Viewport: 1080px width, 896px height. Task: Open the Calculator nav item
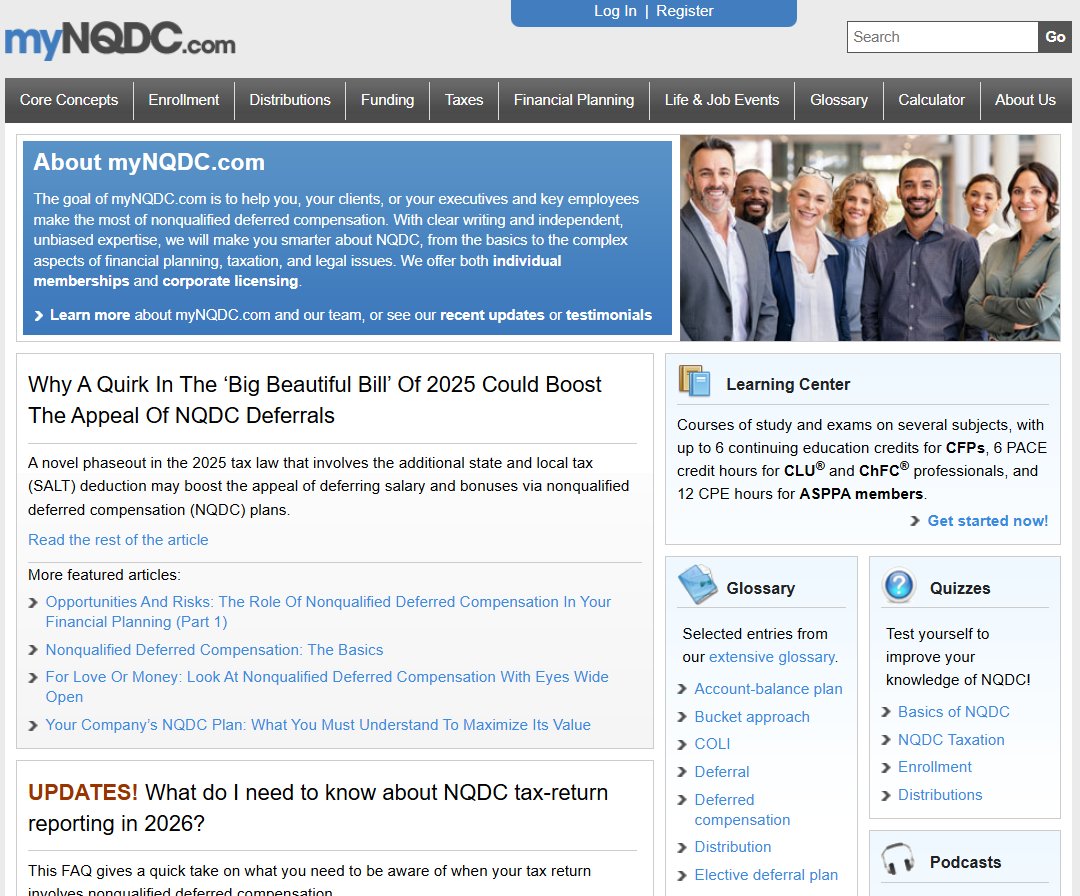931,100
